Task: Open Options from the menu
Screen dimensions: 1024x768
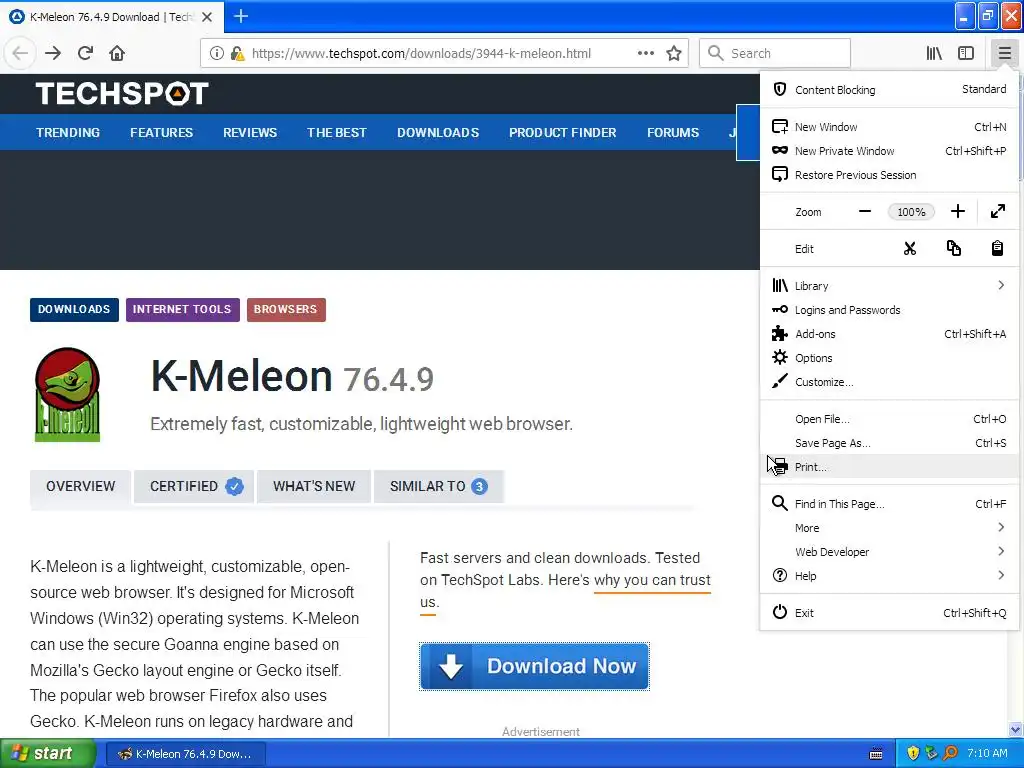Action: tap(889, 358)
